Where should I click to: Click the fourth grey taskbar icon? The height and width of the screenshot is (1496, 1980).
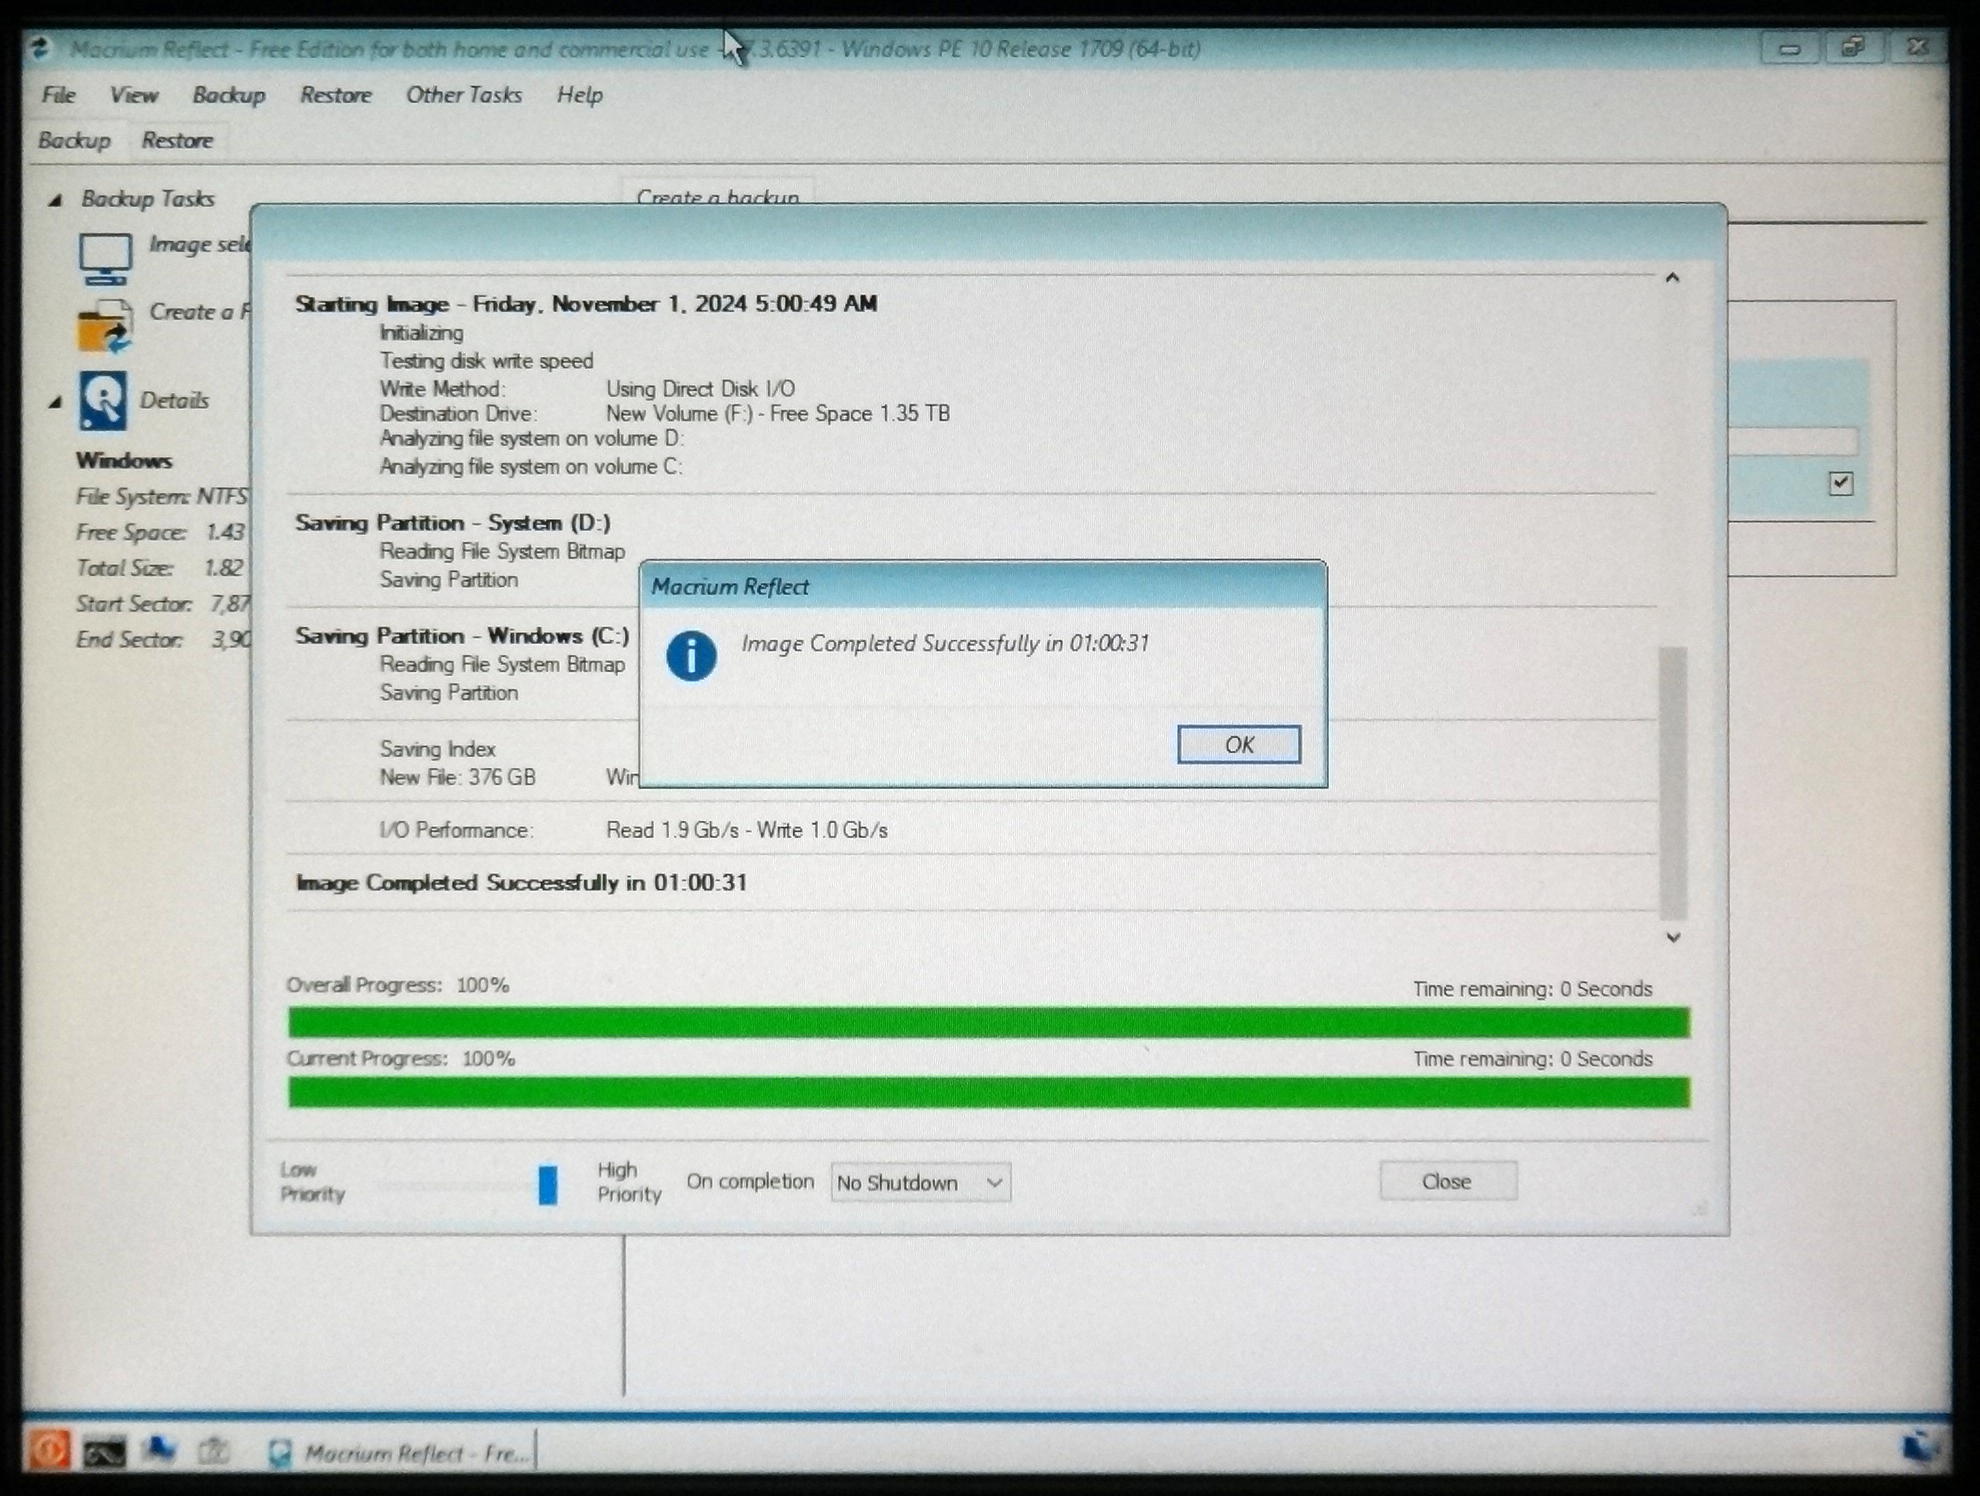214,1451
